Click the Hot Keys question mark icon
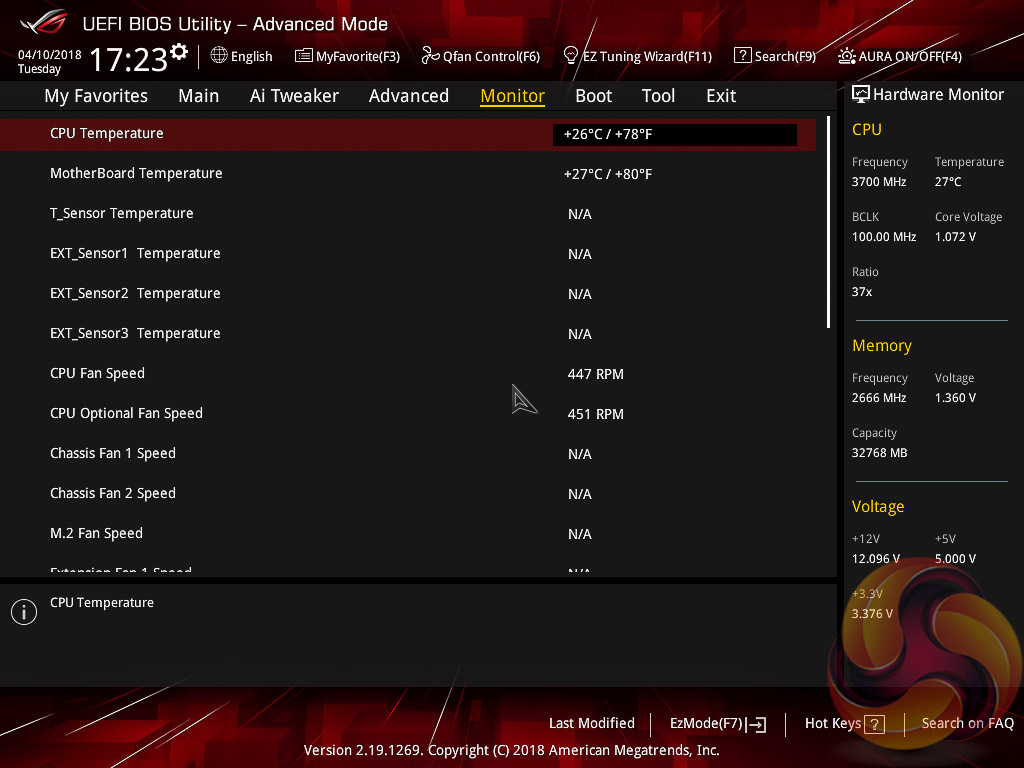1024x768 pixels. 874,724
